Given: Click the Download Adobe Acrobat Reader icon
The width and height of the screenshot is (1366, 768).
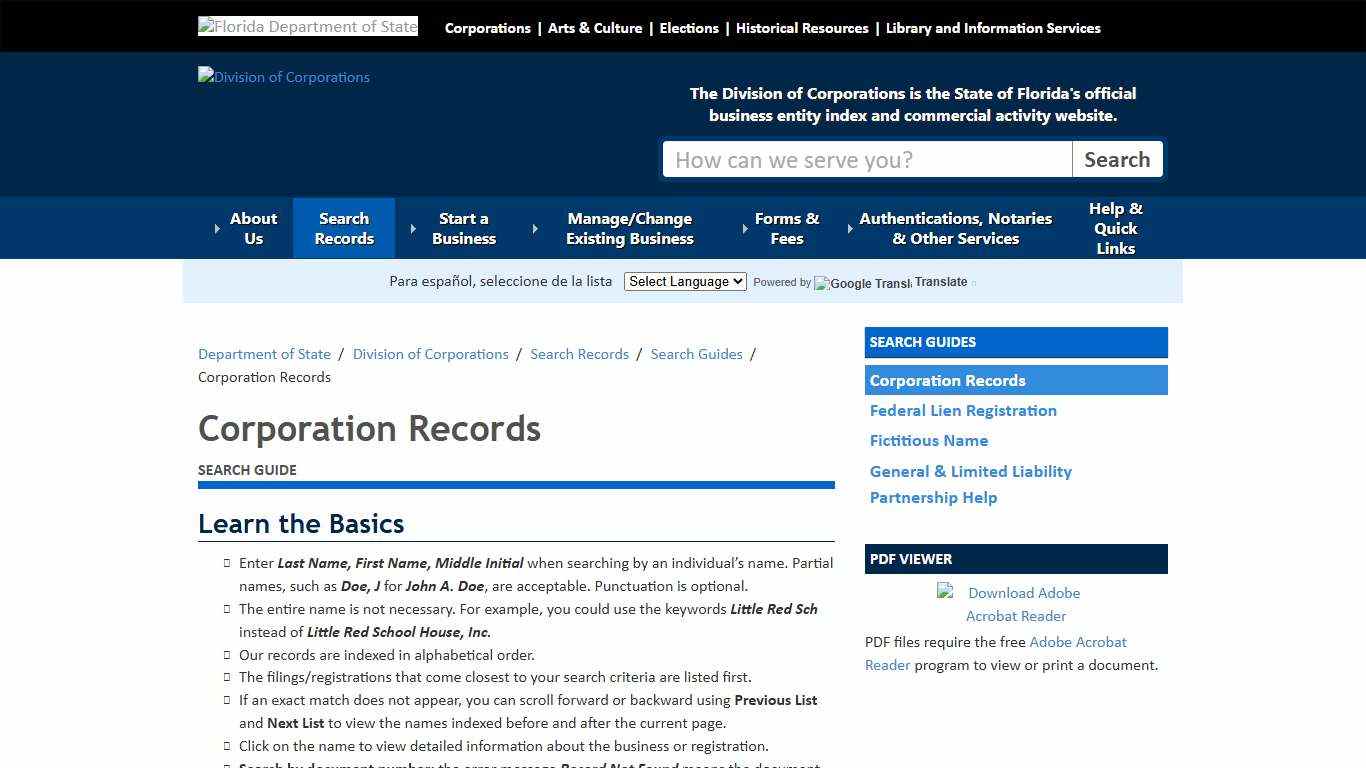Looking at the screenshot, I should pos(944,592).
